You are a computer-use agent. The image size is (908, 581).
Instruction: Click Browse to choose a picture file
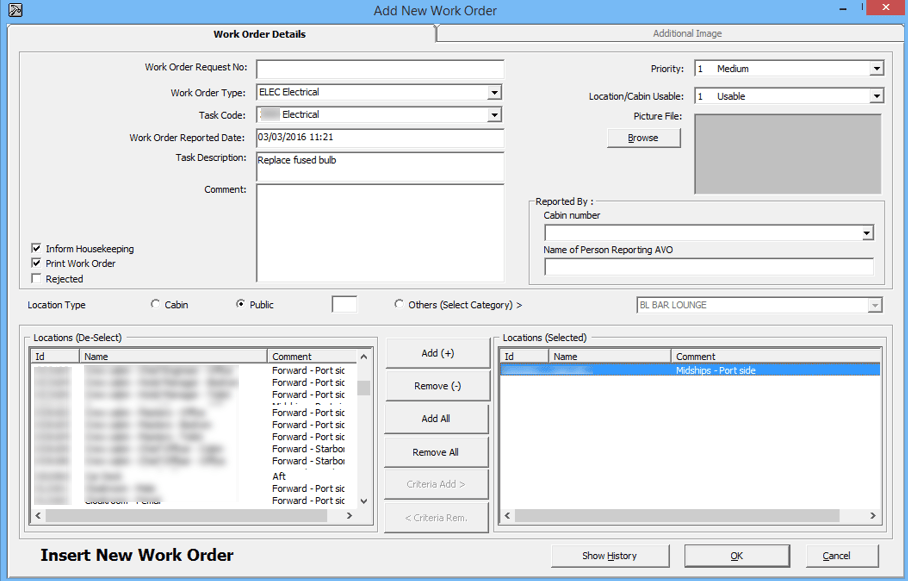[643, 137]
